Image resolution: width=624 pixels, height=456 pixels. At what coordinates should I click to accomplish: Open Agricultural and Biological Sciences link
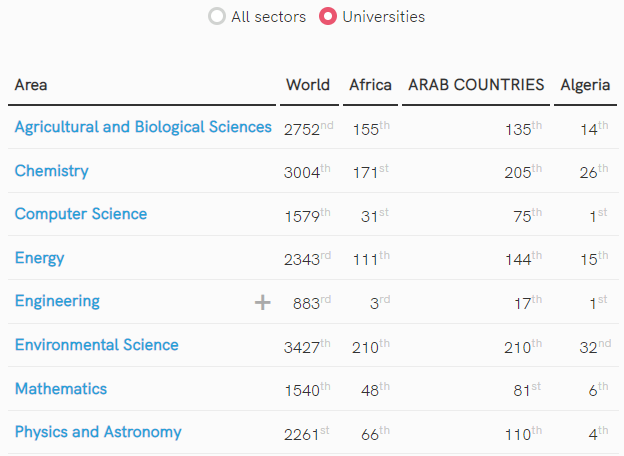143,127
